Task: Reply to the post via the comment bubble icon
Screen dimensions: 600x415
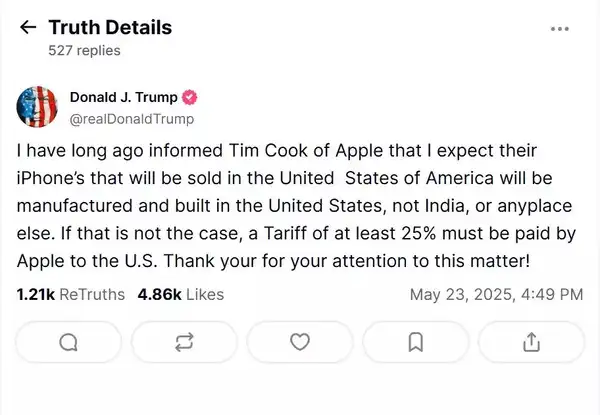Action: point(68,342)
